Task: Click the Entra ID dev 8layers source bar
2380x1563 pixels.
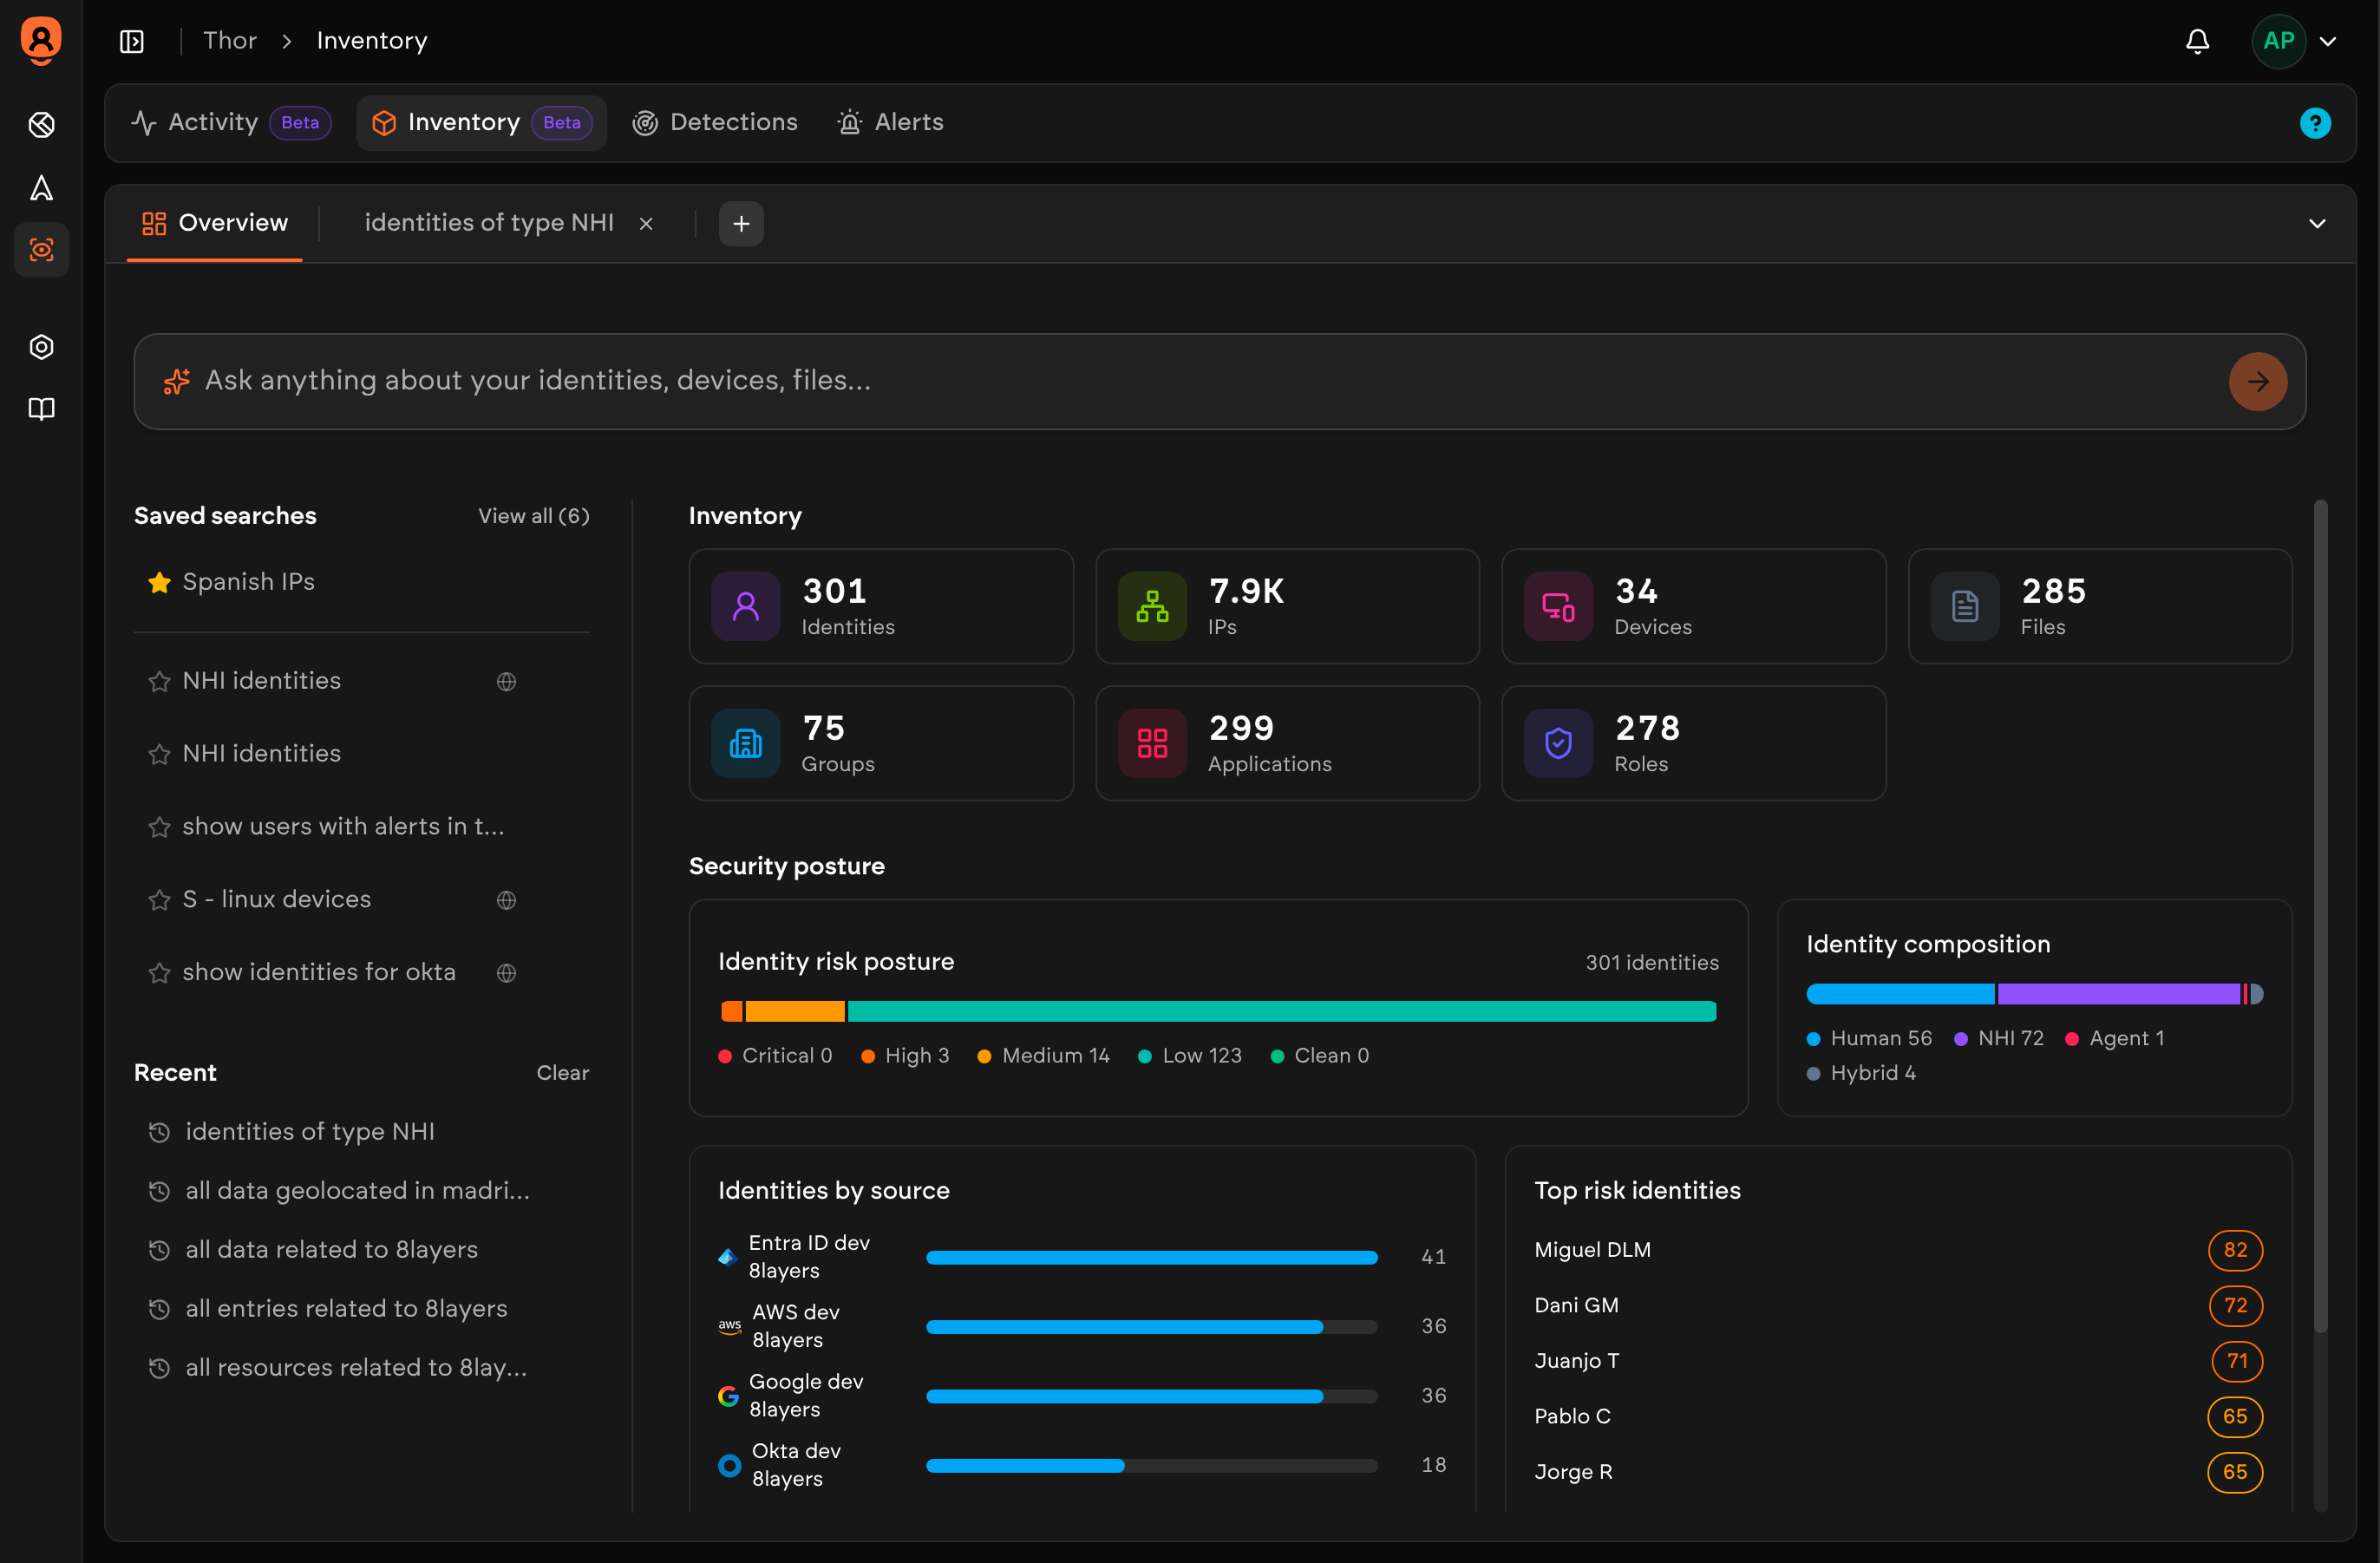Action: click(1152, 1258)
